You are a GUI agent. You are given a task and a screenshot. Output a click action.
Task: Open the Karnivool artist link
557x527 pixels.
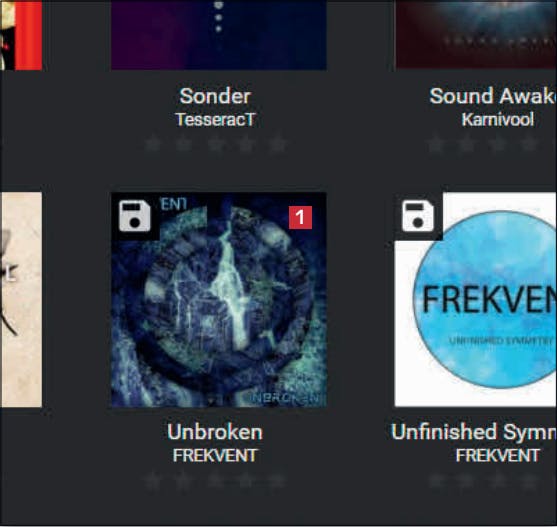coord(498,119)
